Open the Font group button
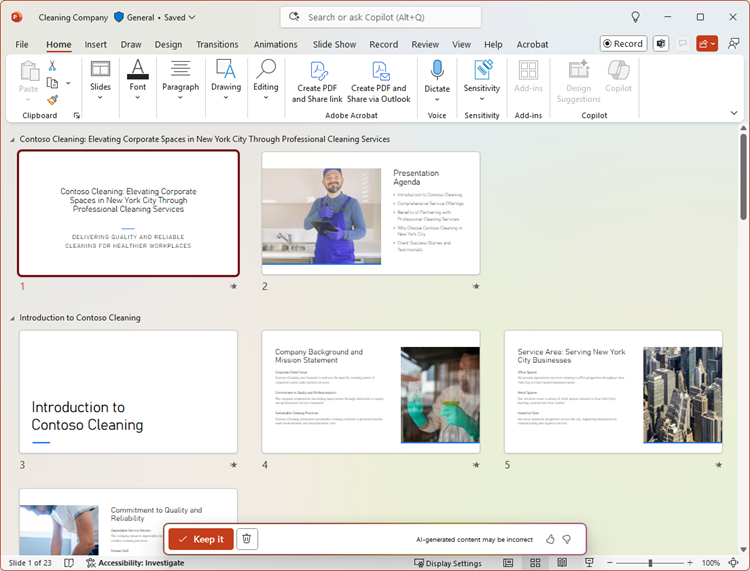750x571 pixels. click(x=138, y=80)
